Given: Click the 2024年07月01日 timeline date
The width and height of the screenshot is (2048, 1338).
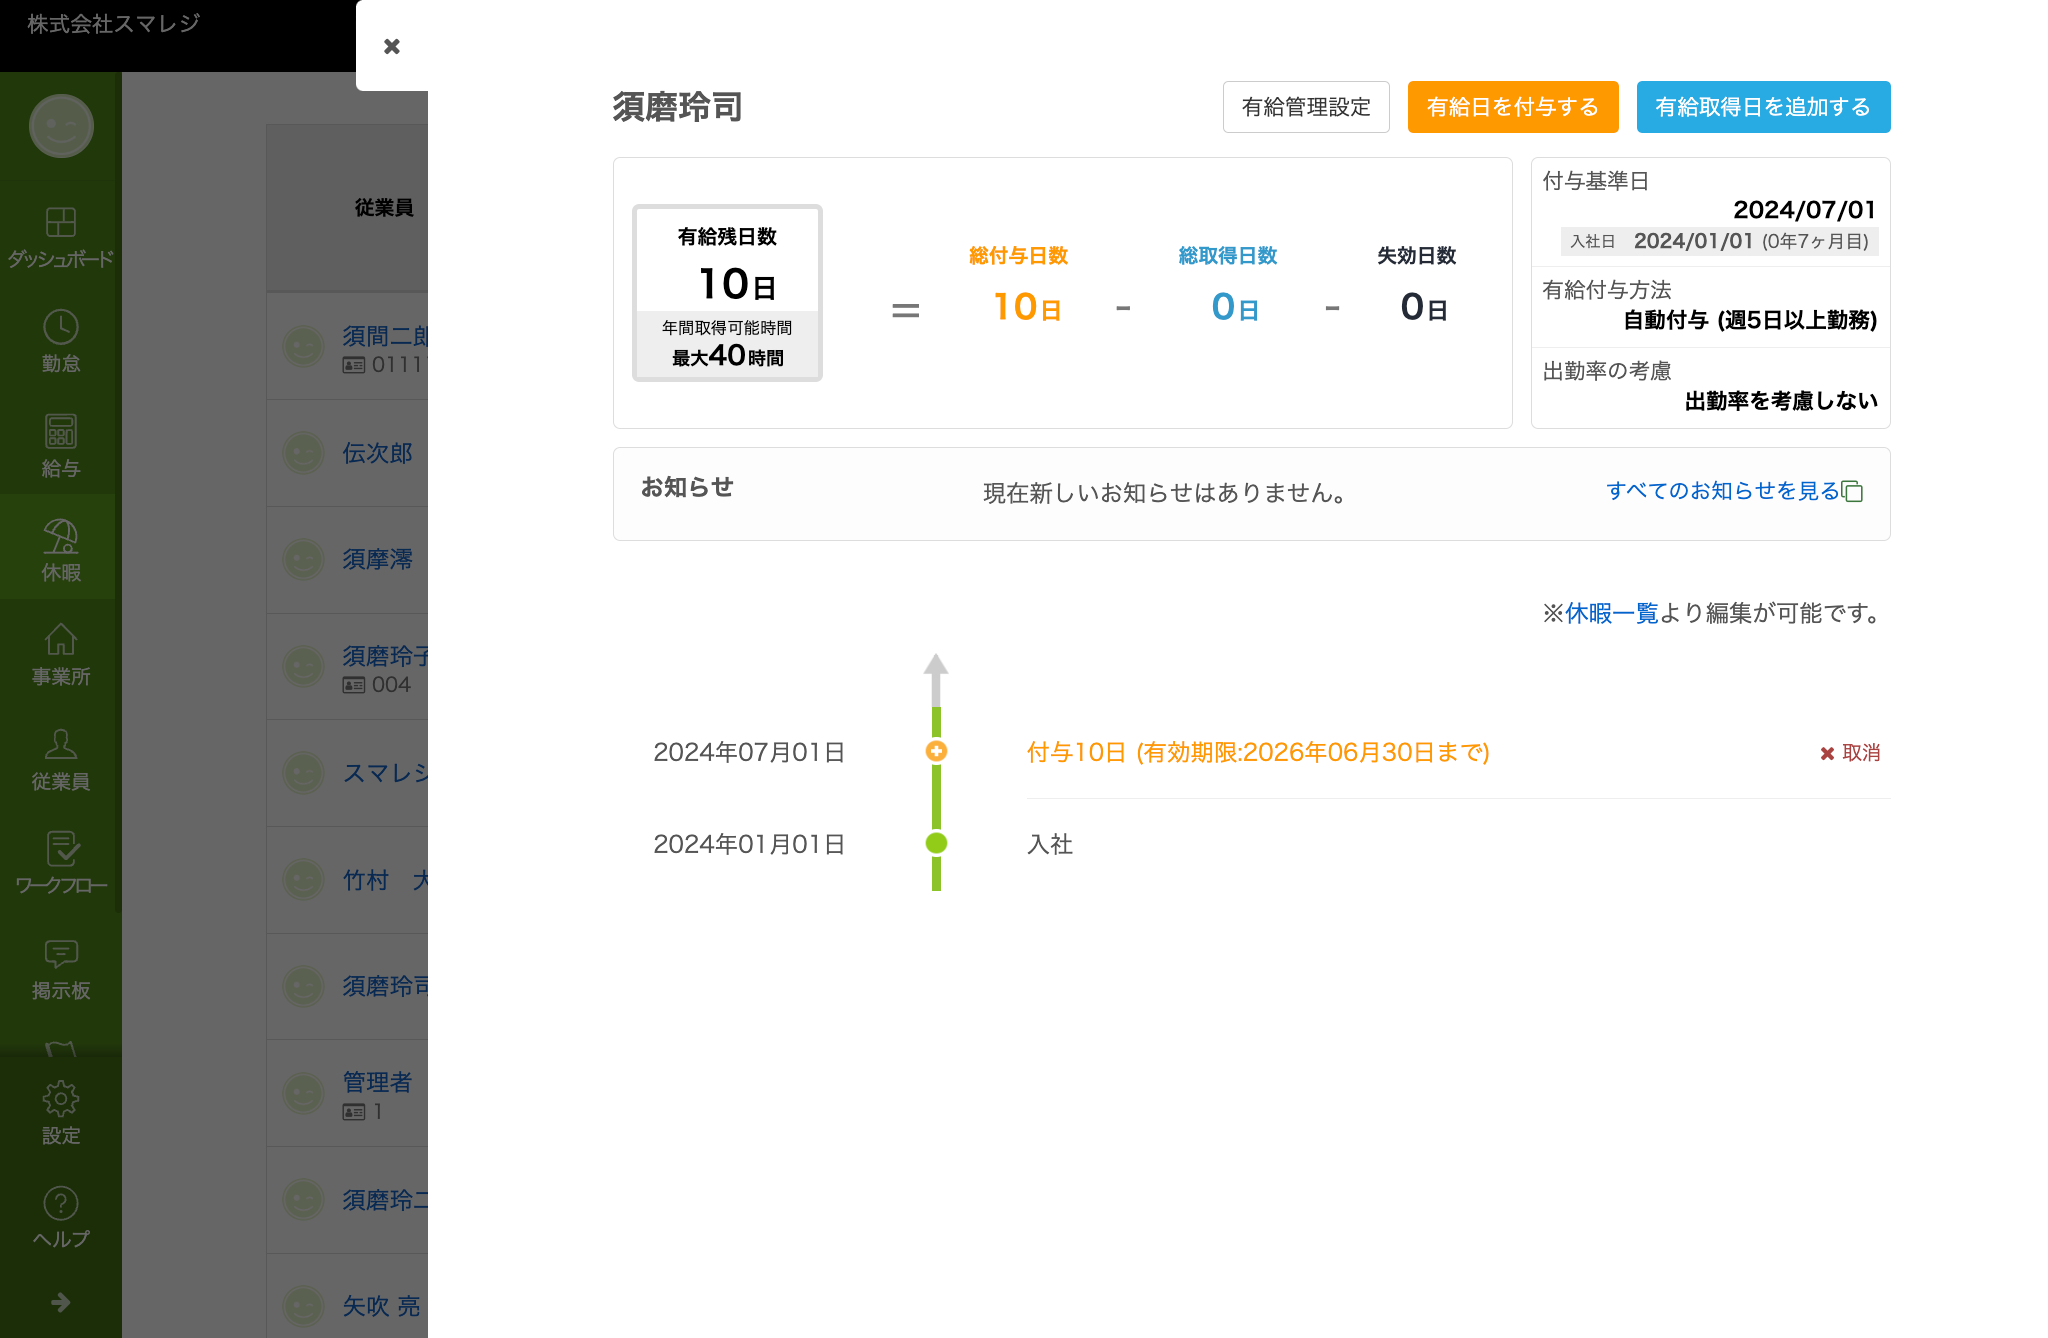Looking at the screenshot, I should pos(749,752).
